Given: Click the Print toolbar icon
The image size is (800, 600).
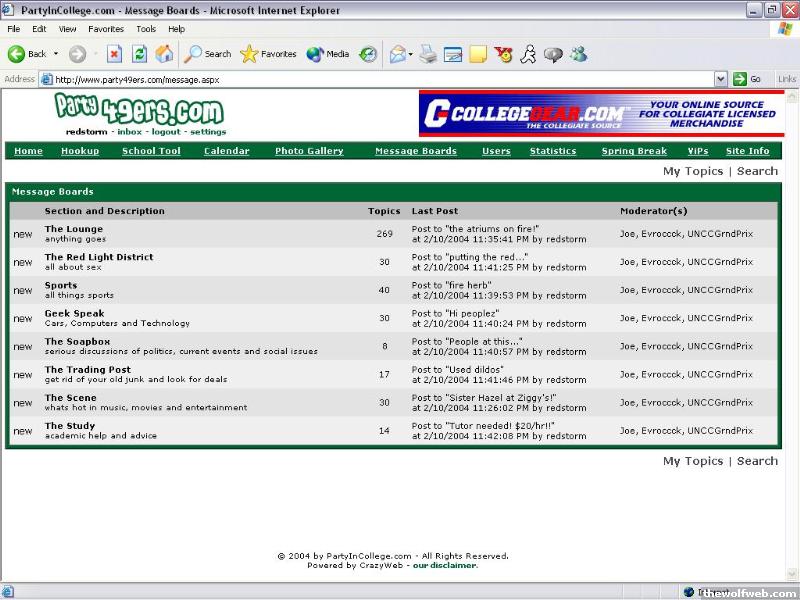Looking at the screenshot, I should 428,54.
